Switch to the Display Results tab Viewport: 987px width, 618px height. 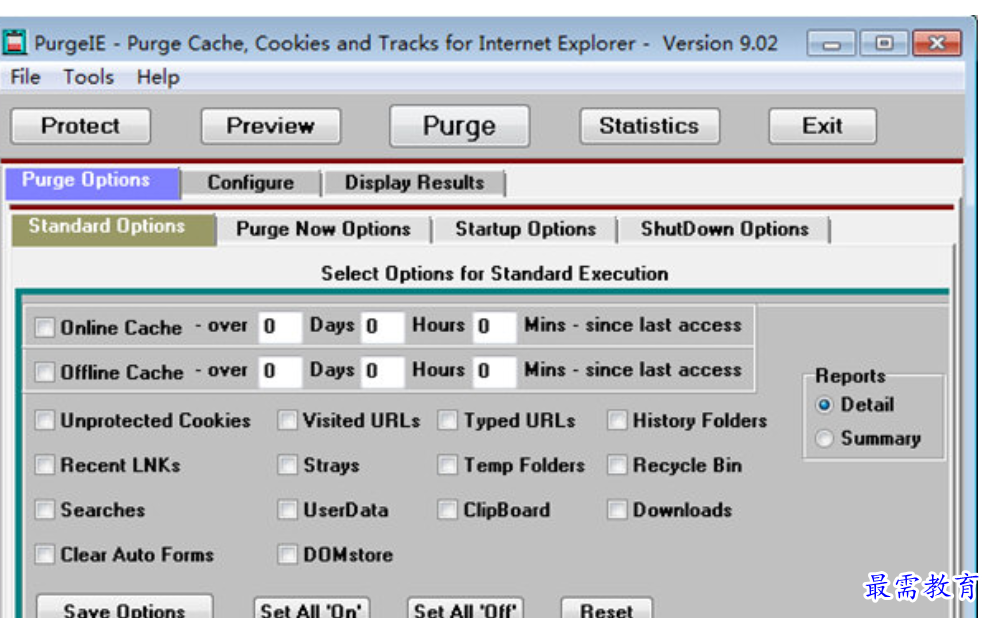(x=414, y=183)
